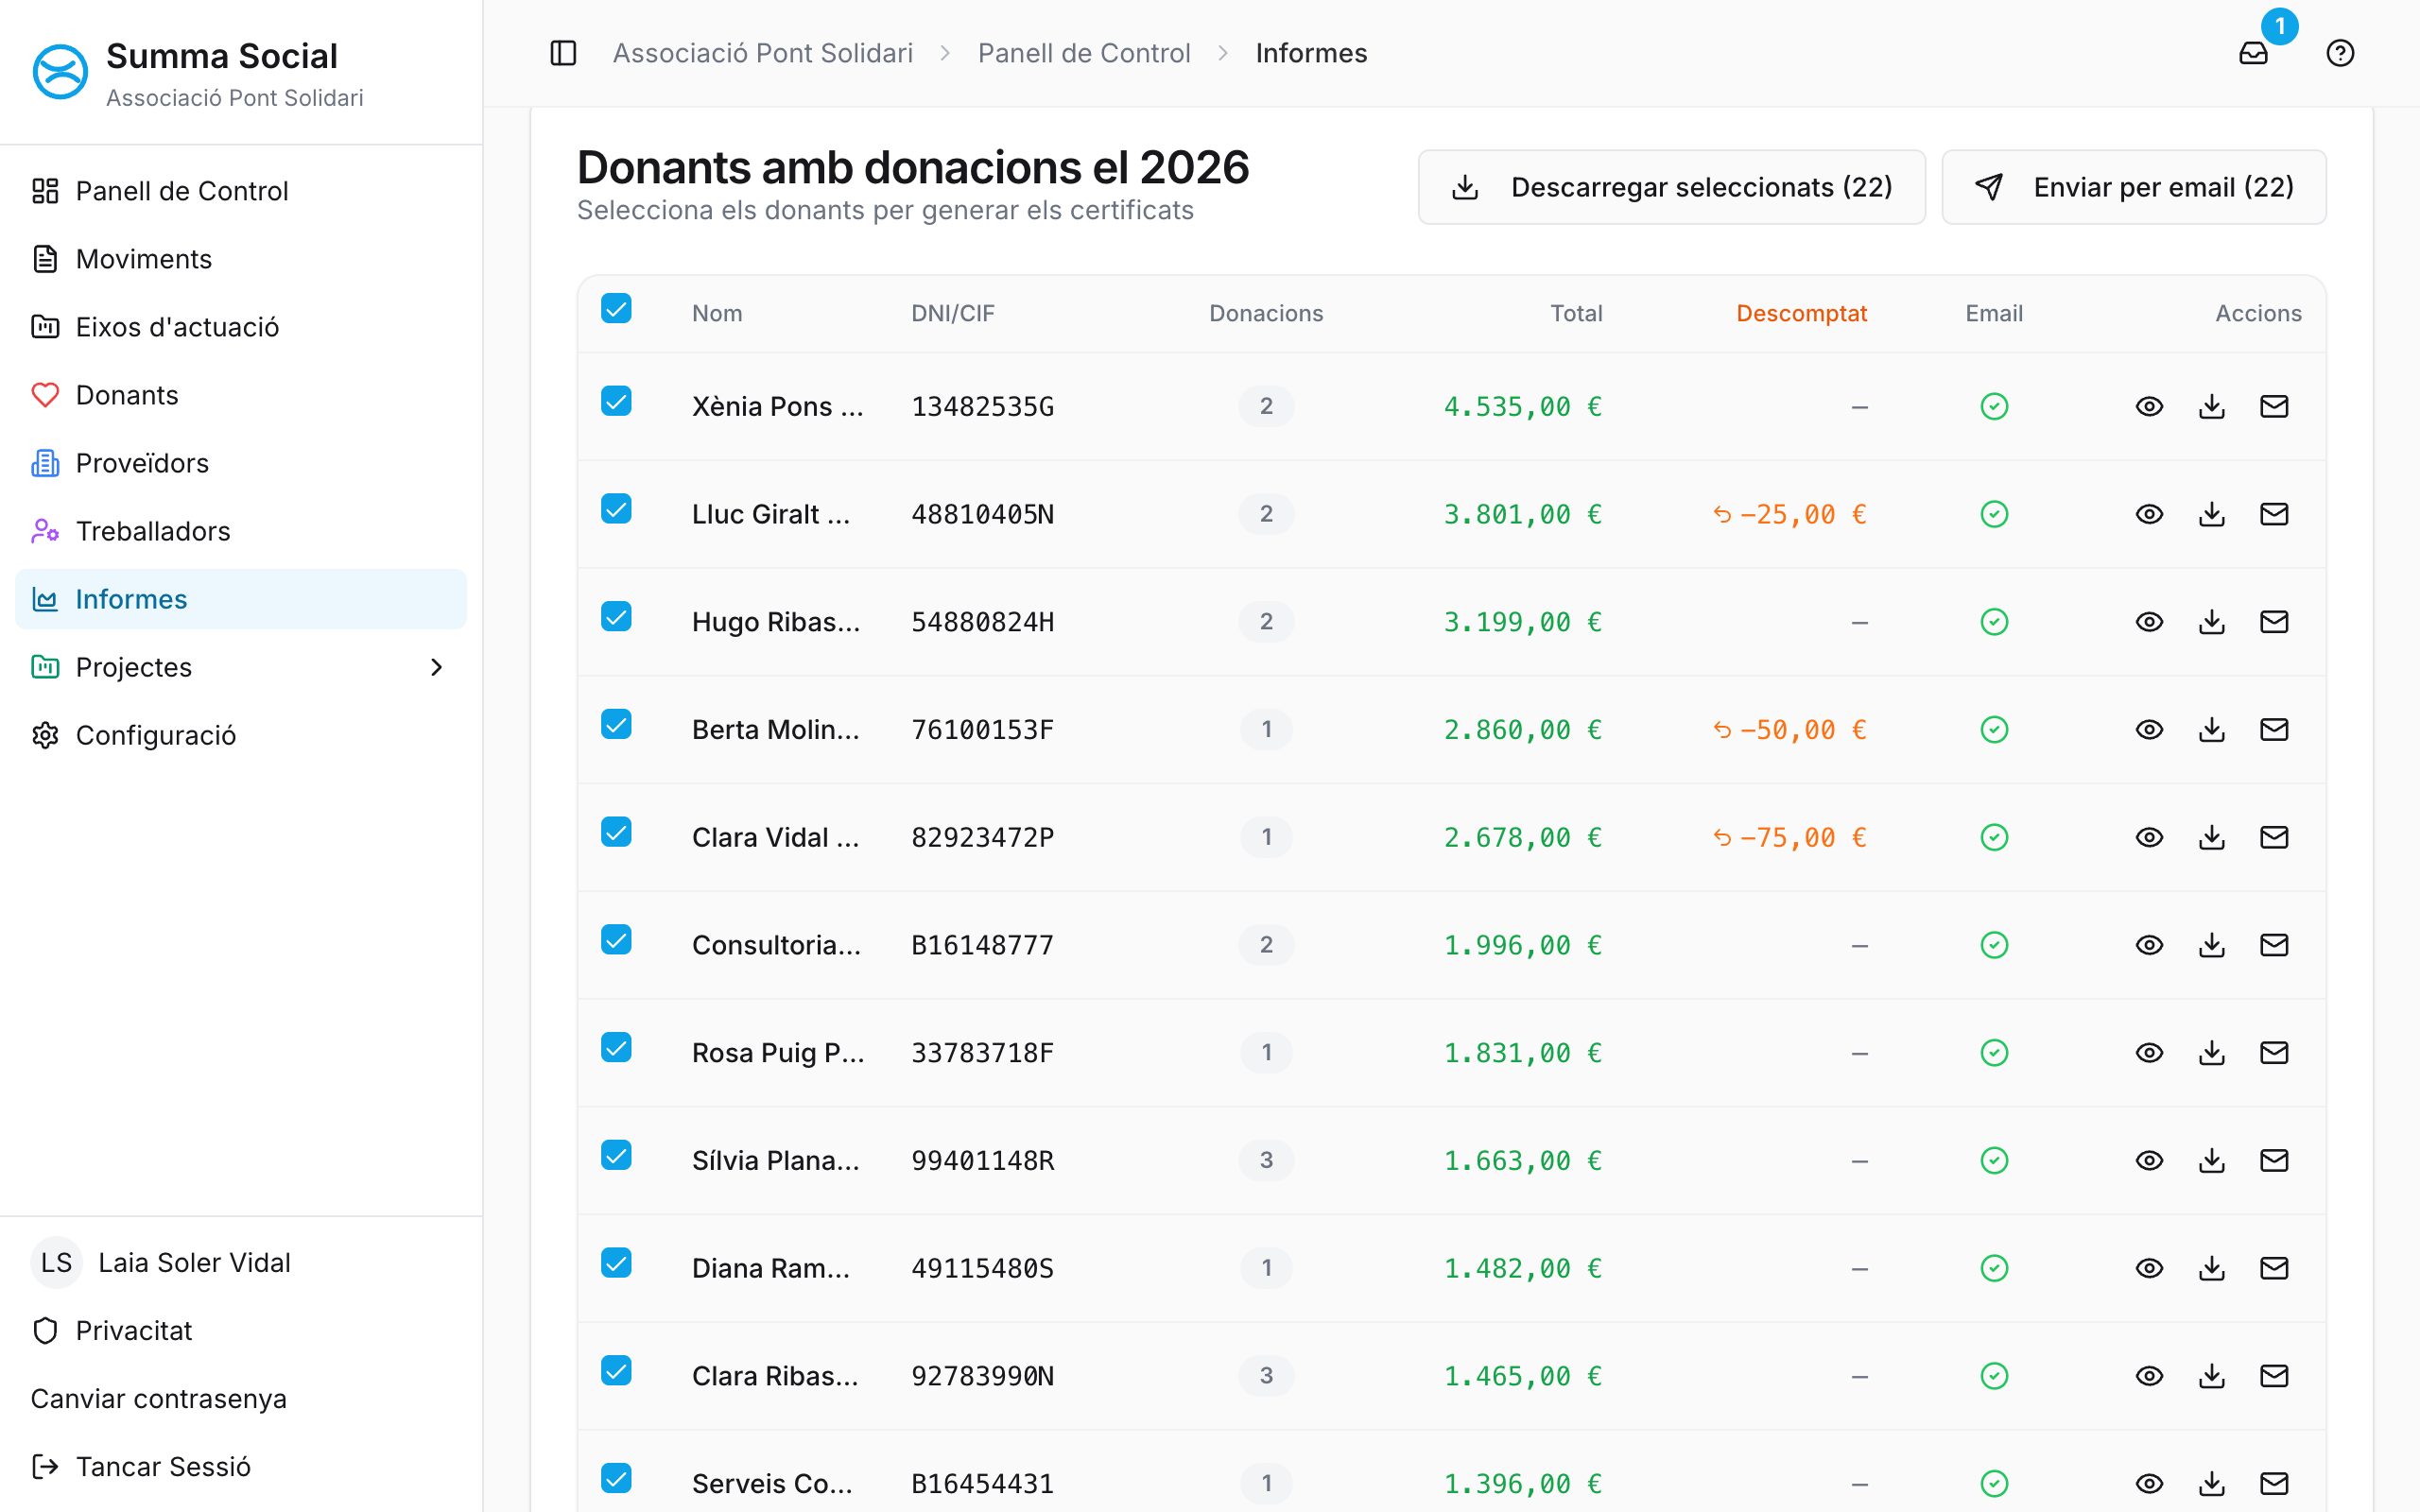Viewport: 2420px width, 1512px height.
Task: Preview certificate for Berta Molin
Action: point(2149,730)
